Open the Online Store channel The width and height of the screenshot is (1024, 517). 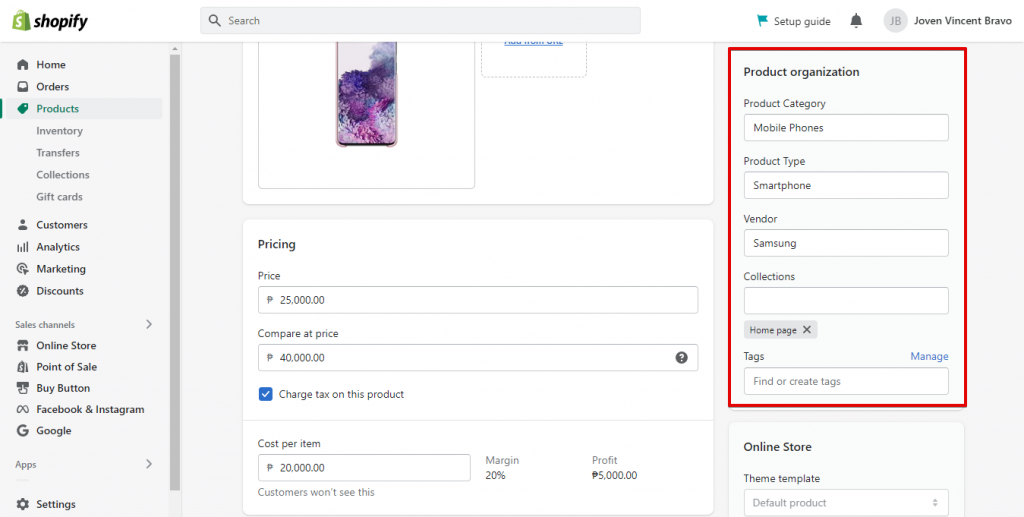(x=66, y=346)
